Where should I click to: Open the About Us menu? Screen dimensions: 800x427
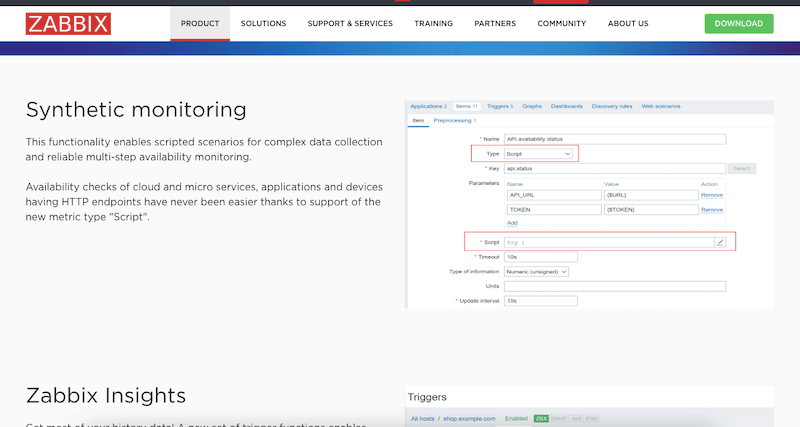628,23
